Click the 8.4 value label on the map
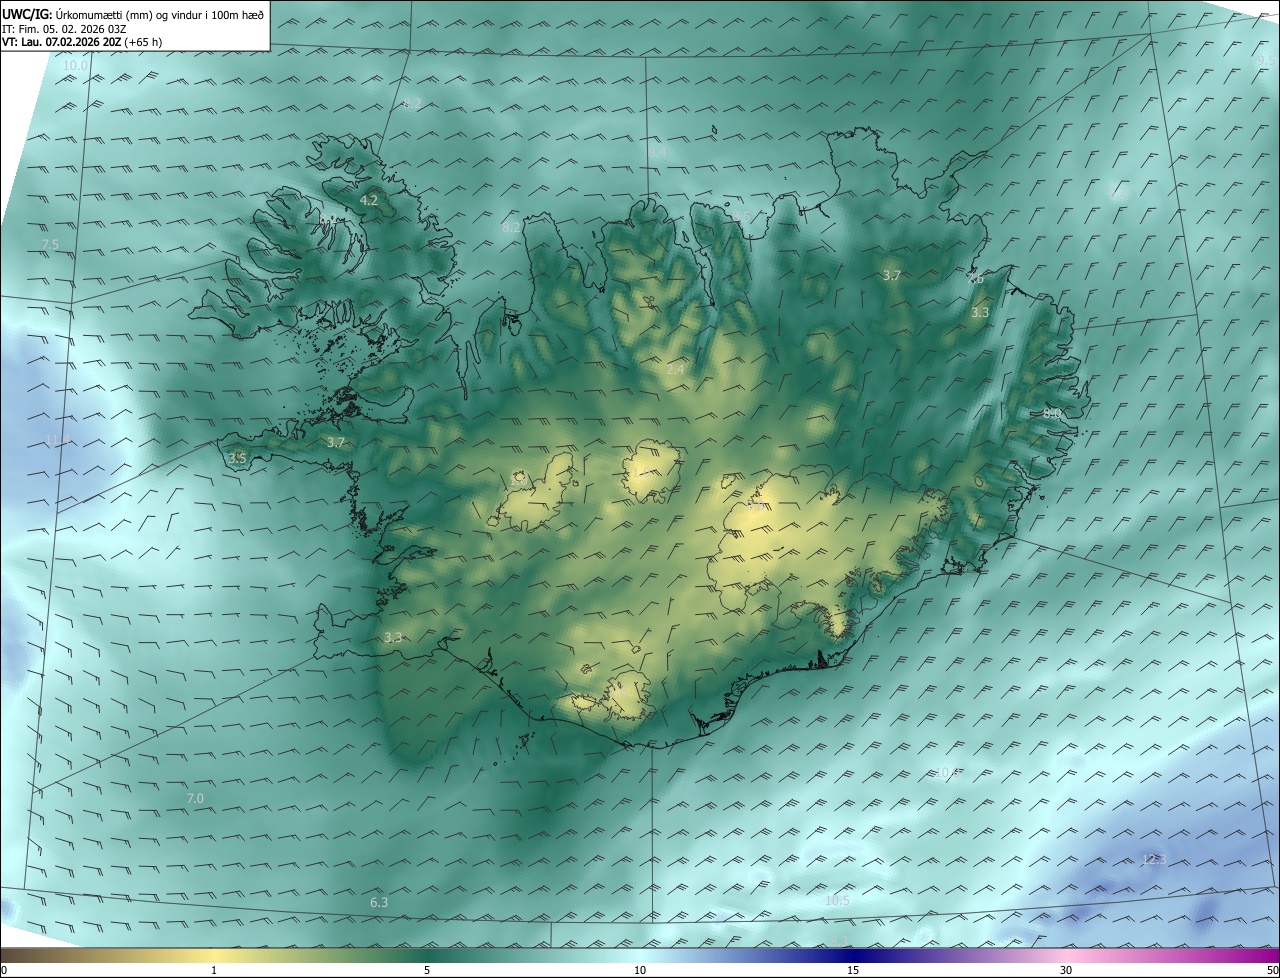Viewport: 1280px width, 978px height. (x=657, y=152)
